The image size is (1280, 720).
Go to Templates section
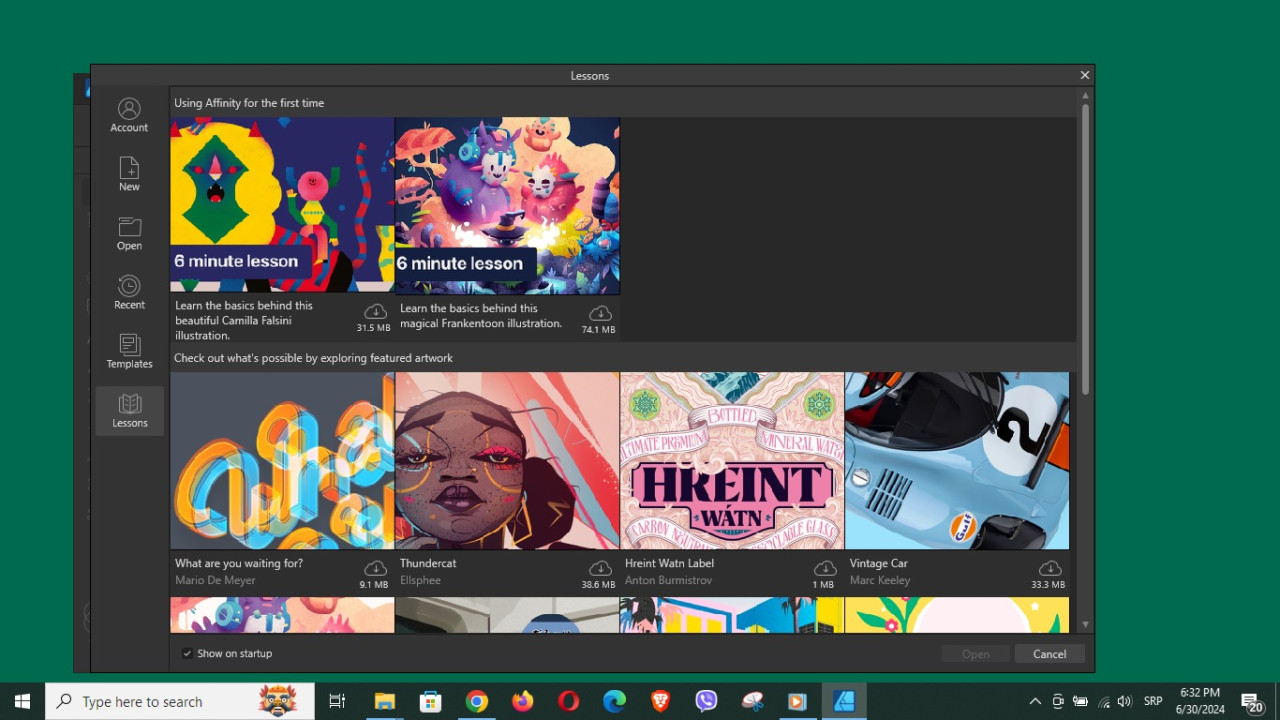coord(129,351)
